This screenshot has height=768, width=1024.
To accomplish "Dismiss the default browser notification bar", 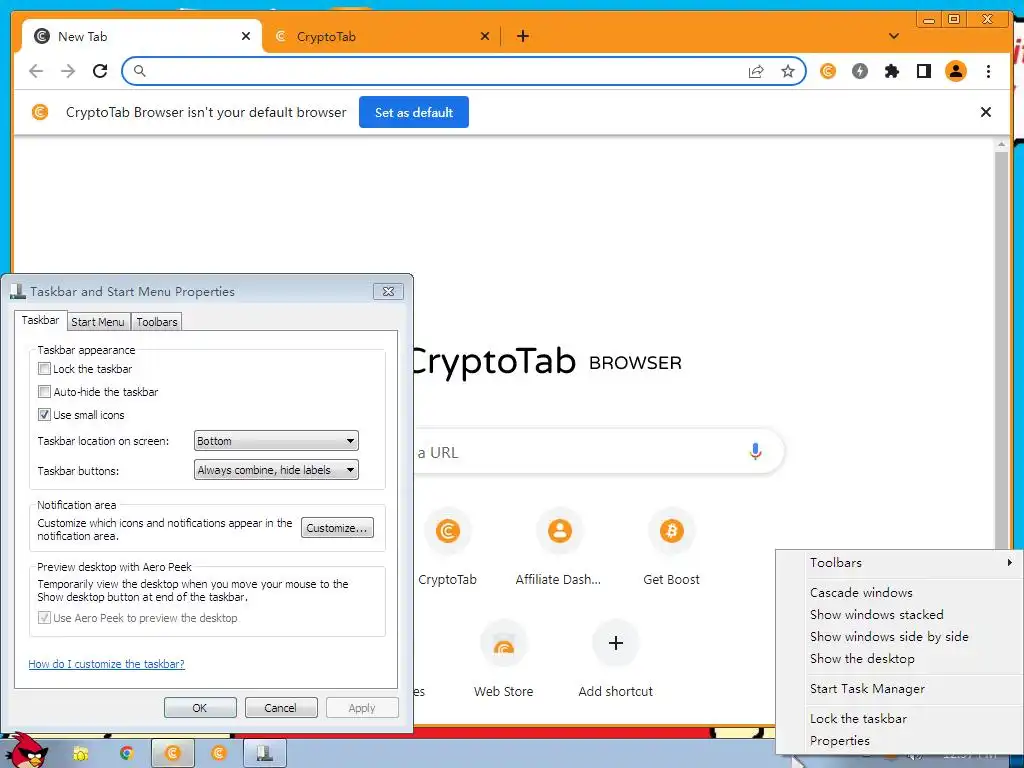I will pyautogui.click(x=985, y=112).
